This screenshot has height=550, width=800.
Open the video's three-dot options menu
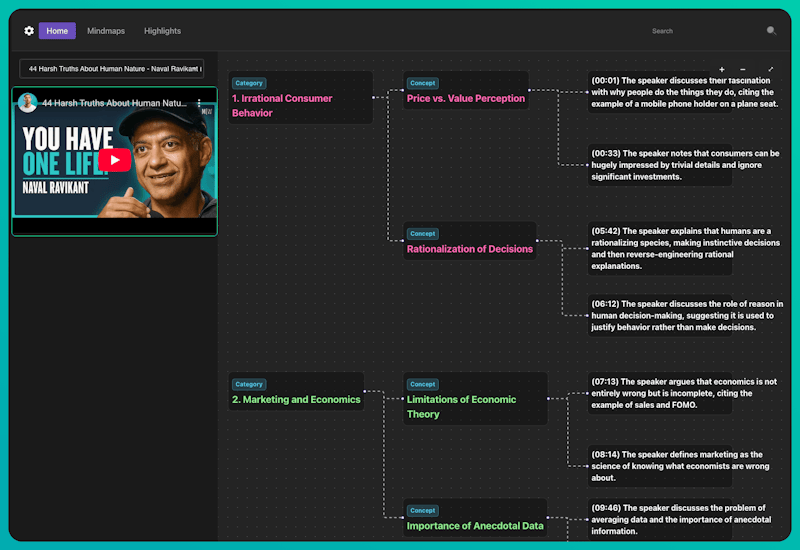click(x=199, y=103)
